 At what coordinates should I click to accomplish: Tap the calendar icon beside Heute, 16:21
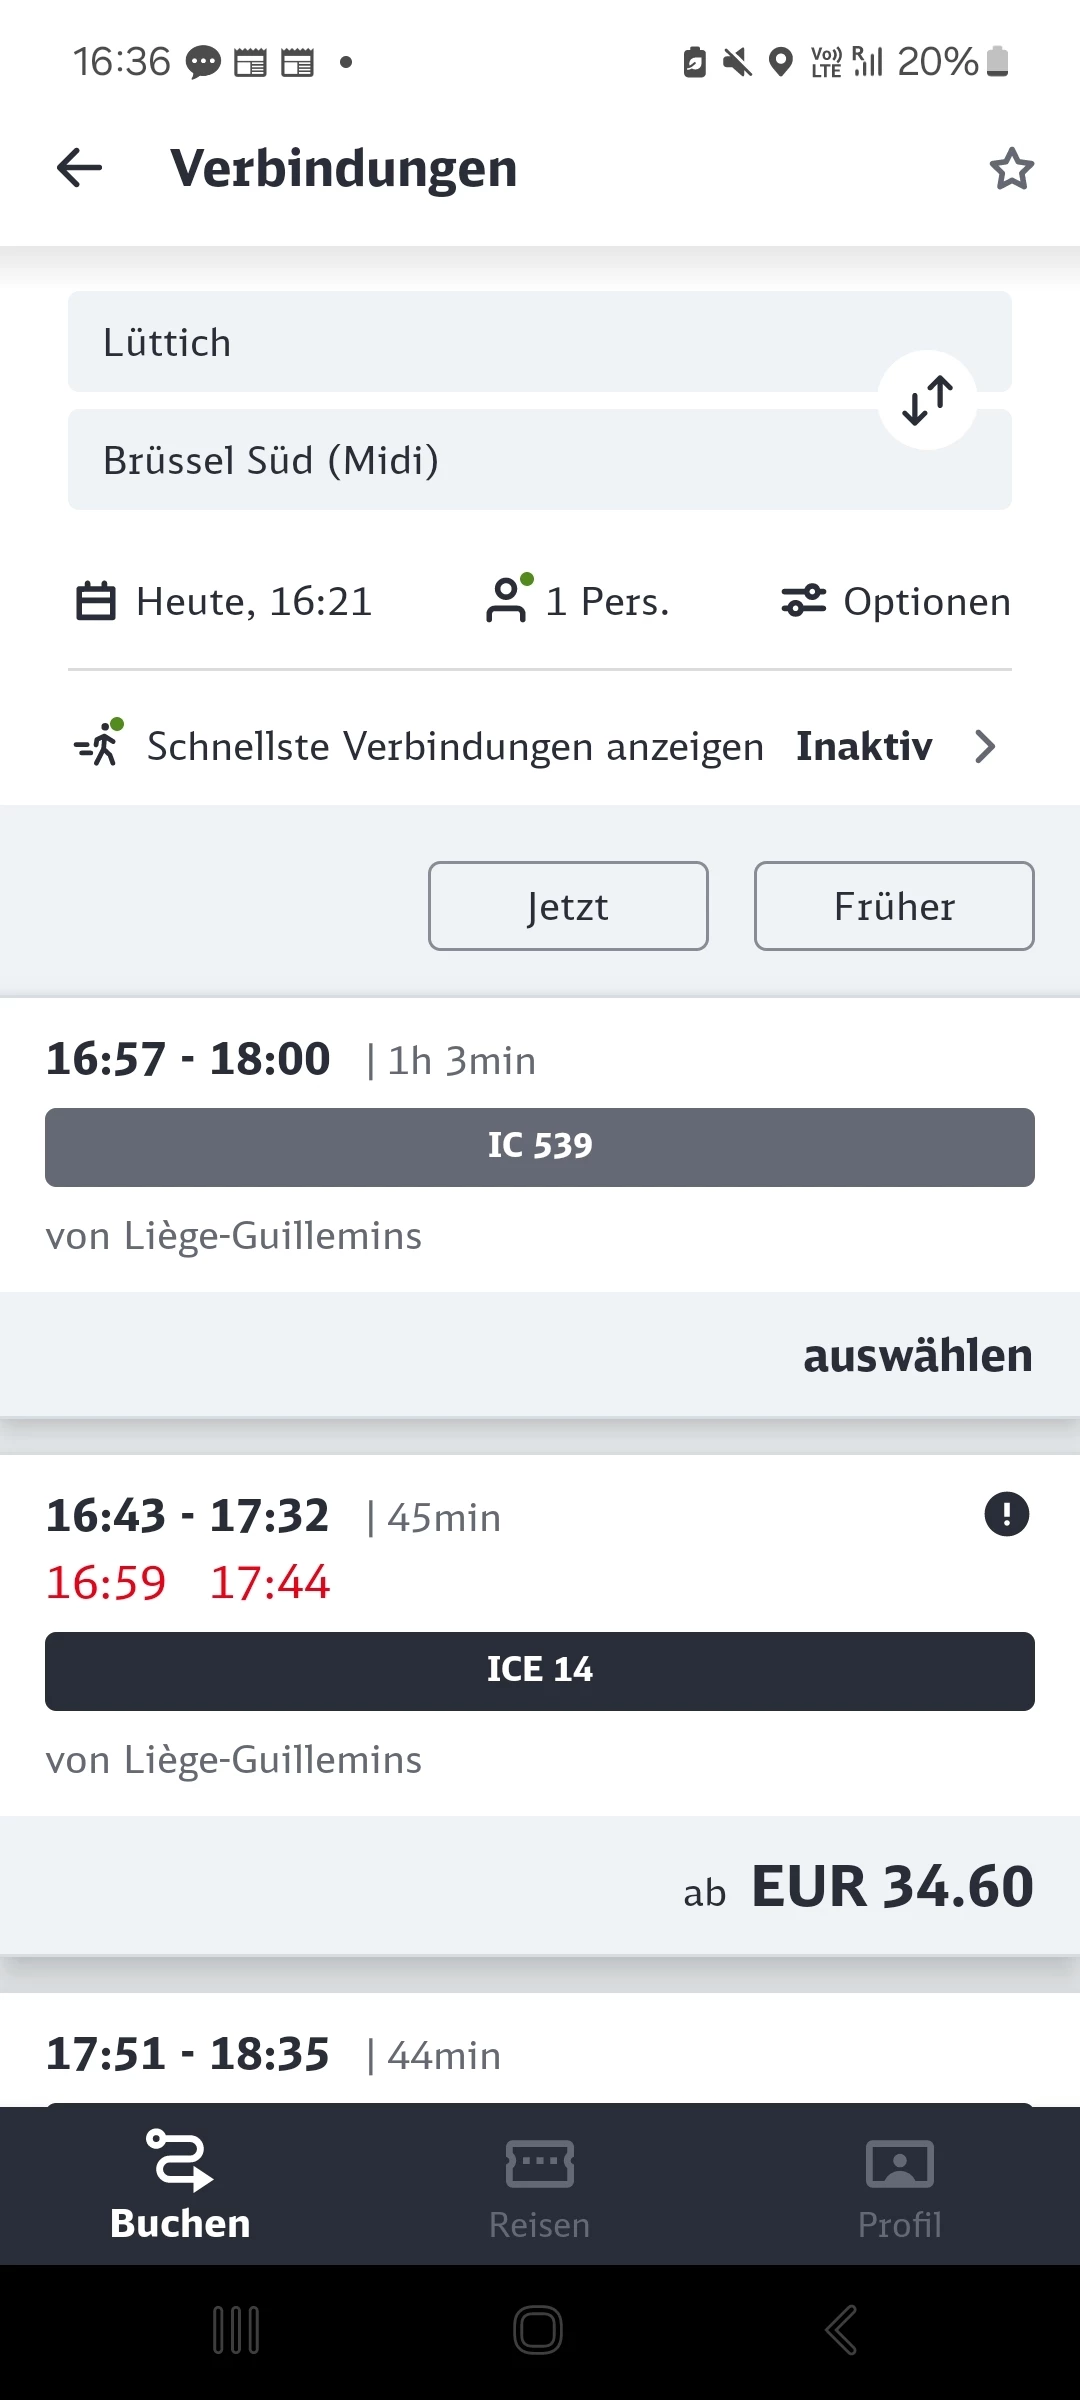coord(96,602)
